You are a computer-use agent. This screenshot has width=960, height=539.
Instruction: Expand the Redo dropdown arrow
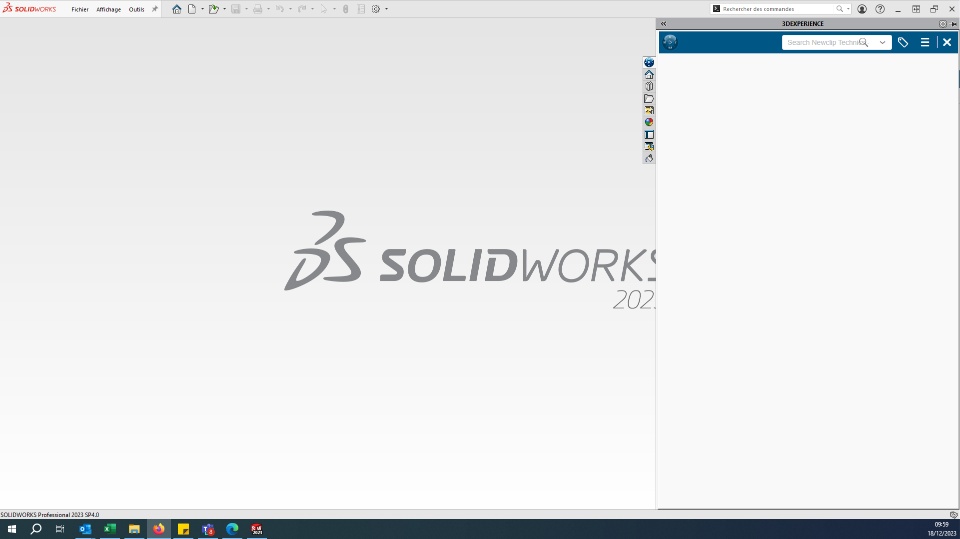point(312,9)
